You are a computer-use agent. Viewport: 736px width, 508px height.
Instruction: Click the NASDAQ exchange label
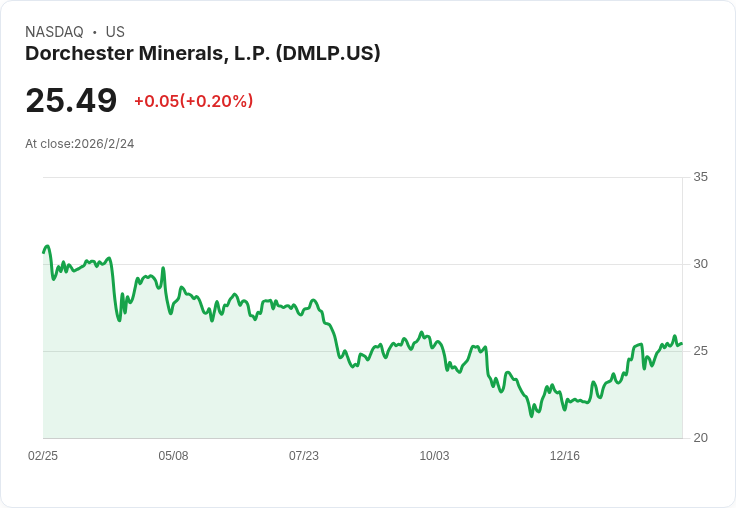54,32
